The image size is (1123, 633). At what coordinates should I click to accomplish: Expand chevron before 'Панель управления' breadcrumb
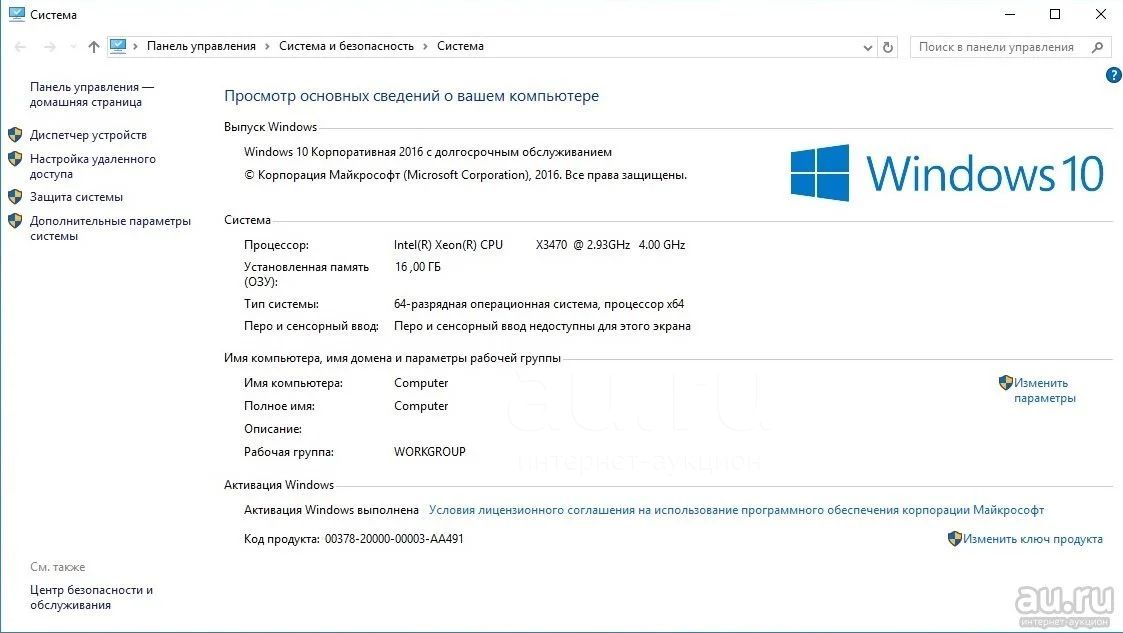coord(135,47)
